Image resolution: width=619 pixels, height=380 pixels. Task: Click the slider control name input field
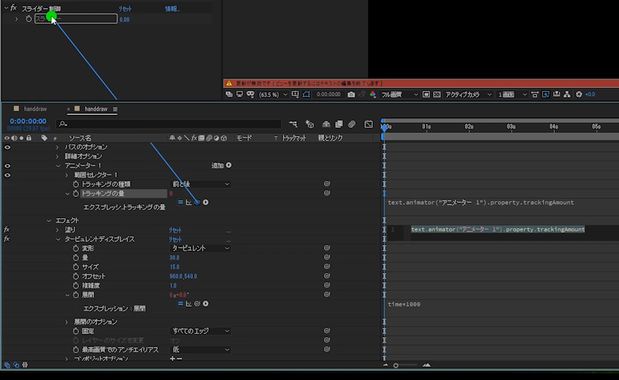[x=76, y=19]
